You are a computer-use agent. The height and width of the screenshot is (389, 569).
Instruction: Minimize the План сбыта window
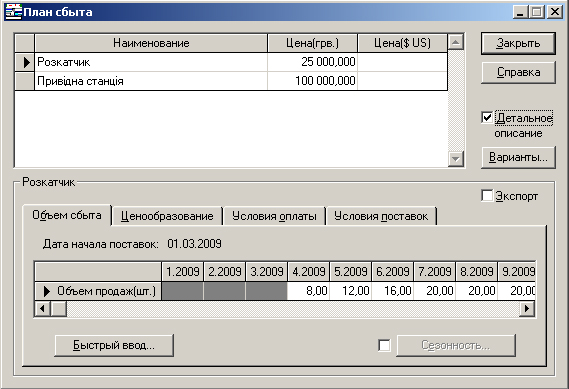tap(520, 12)
